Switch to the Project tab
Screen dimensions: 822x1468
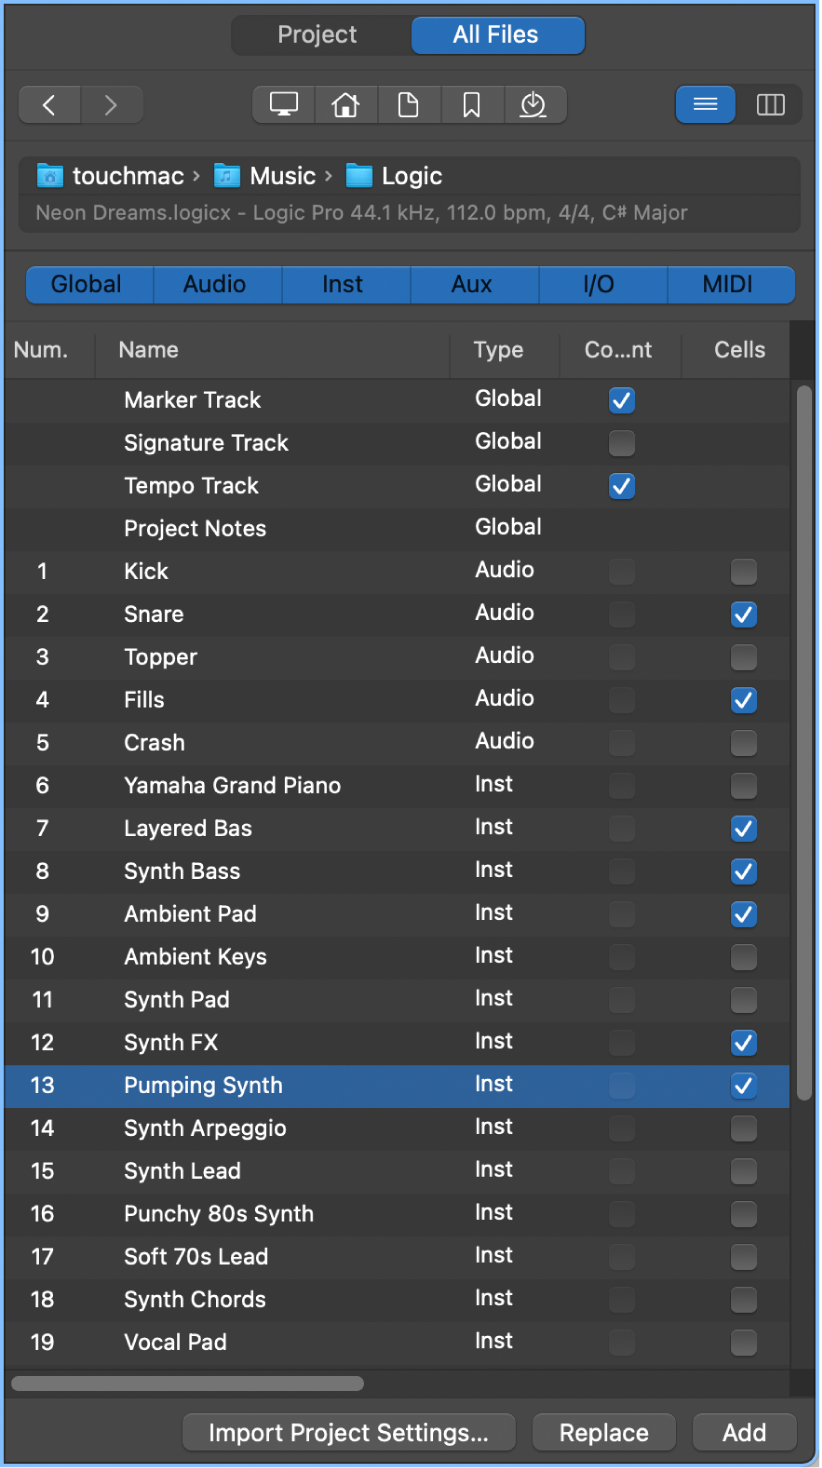[x=317, y=35]
